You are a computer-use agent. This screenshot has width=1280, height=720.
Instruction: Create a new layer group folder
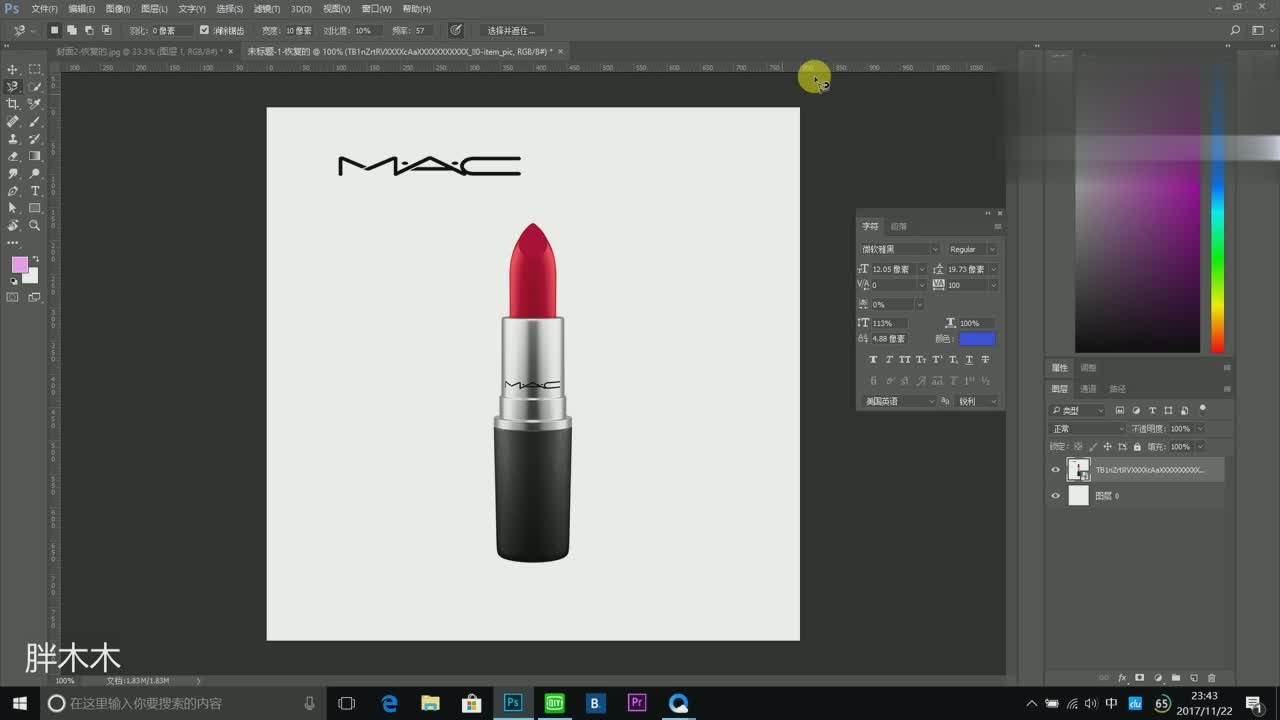pos(1176,678)
